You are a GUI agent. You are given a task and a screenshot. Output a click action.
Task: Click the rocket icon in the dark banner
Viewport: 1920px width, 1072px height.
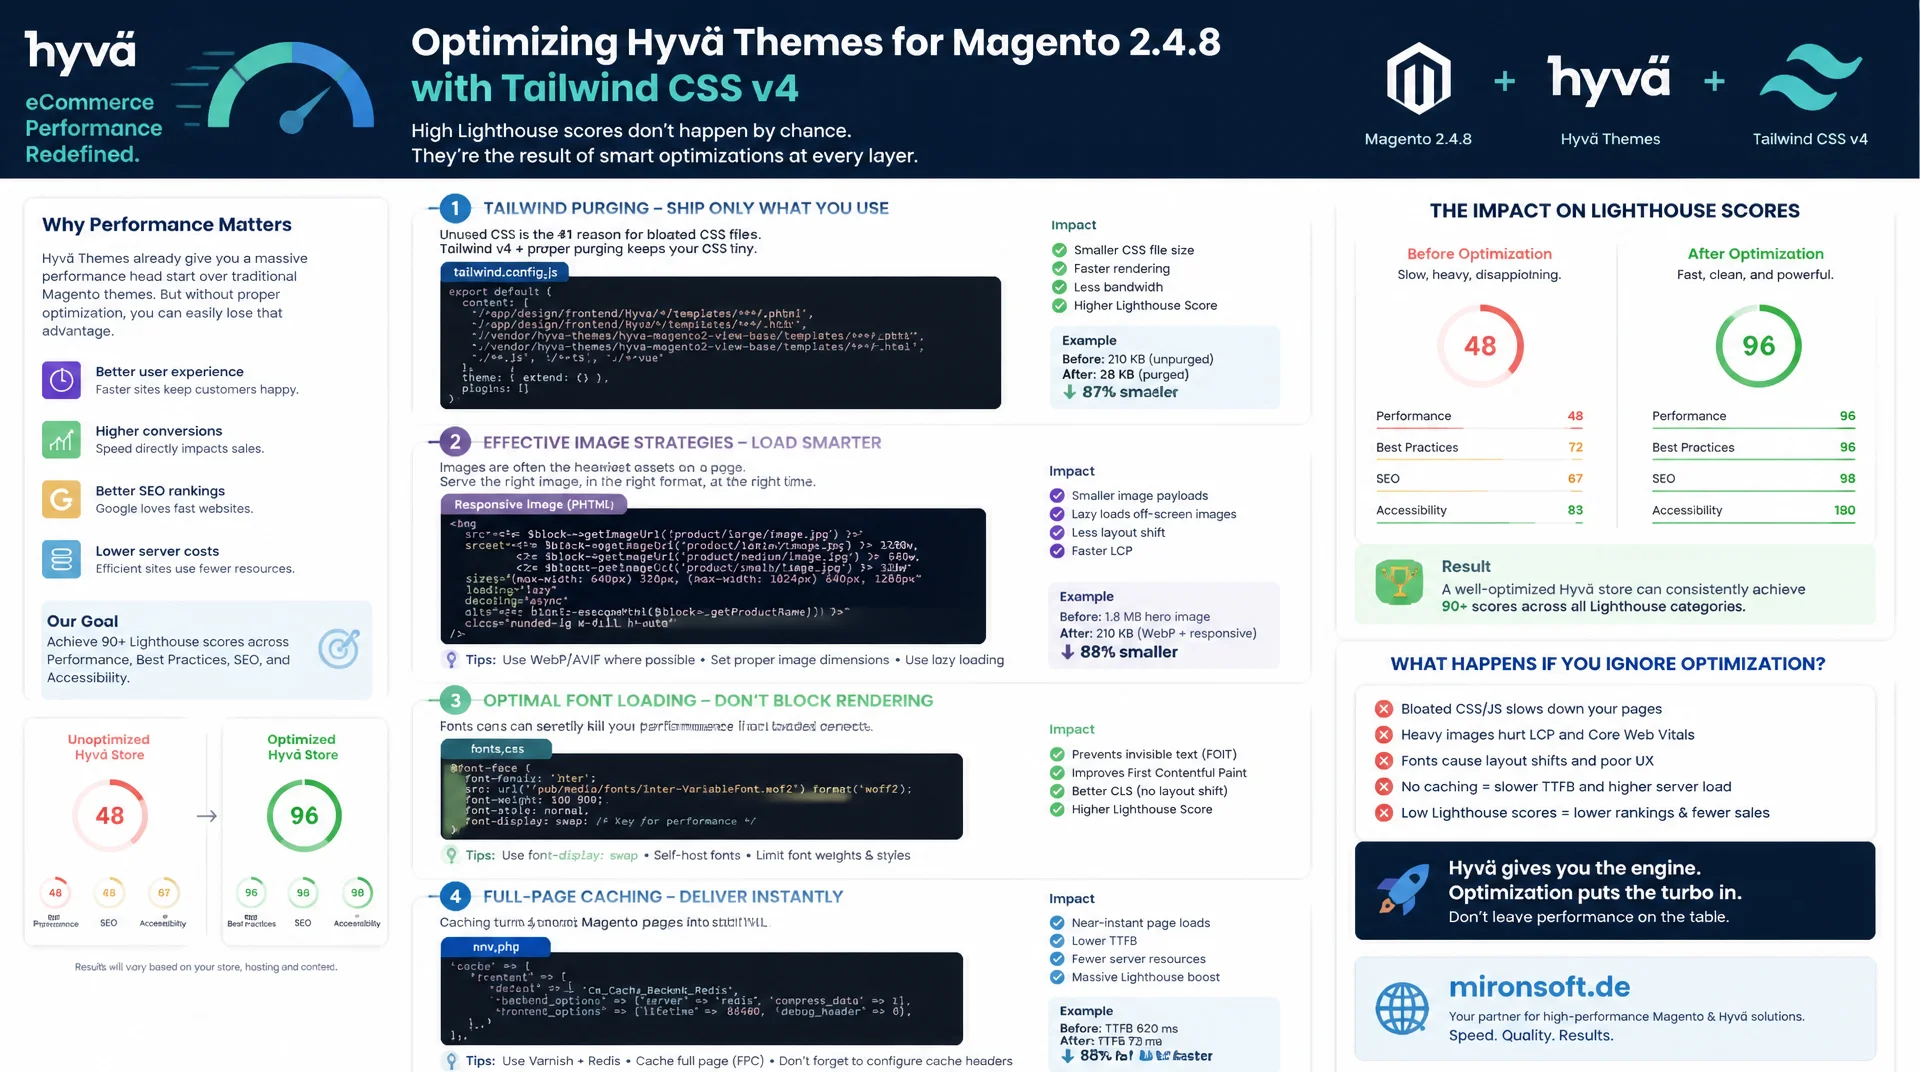click(x=1401, y=889)
